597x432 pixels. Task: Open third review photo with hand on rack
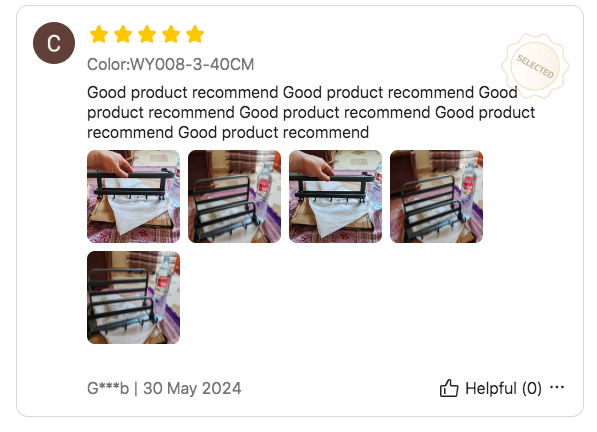[x=335, y=196]
